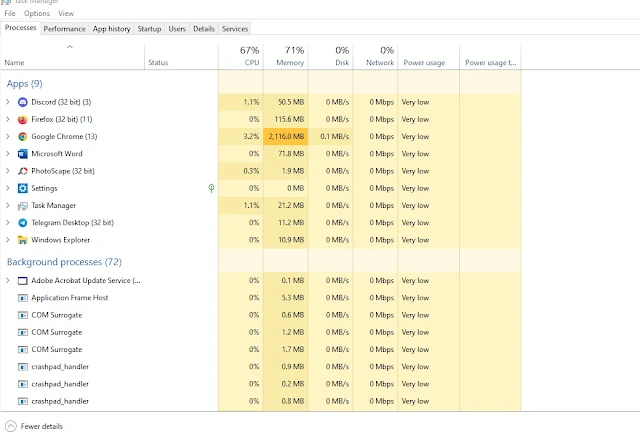This screenshot has height=440, width=640.
Task: Expand the Discord process group
Action: tap(8, 102)
